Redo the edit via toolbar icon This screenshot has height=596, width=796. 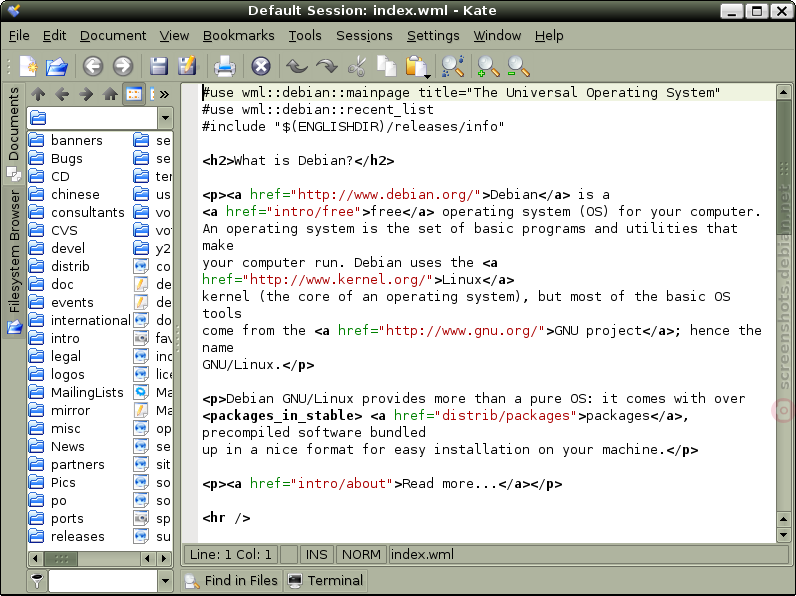click(327, 67)
